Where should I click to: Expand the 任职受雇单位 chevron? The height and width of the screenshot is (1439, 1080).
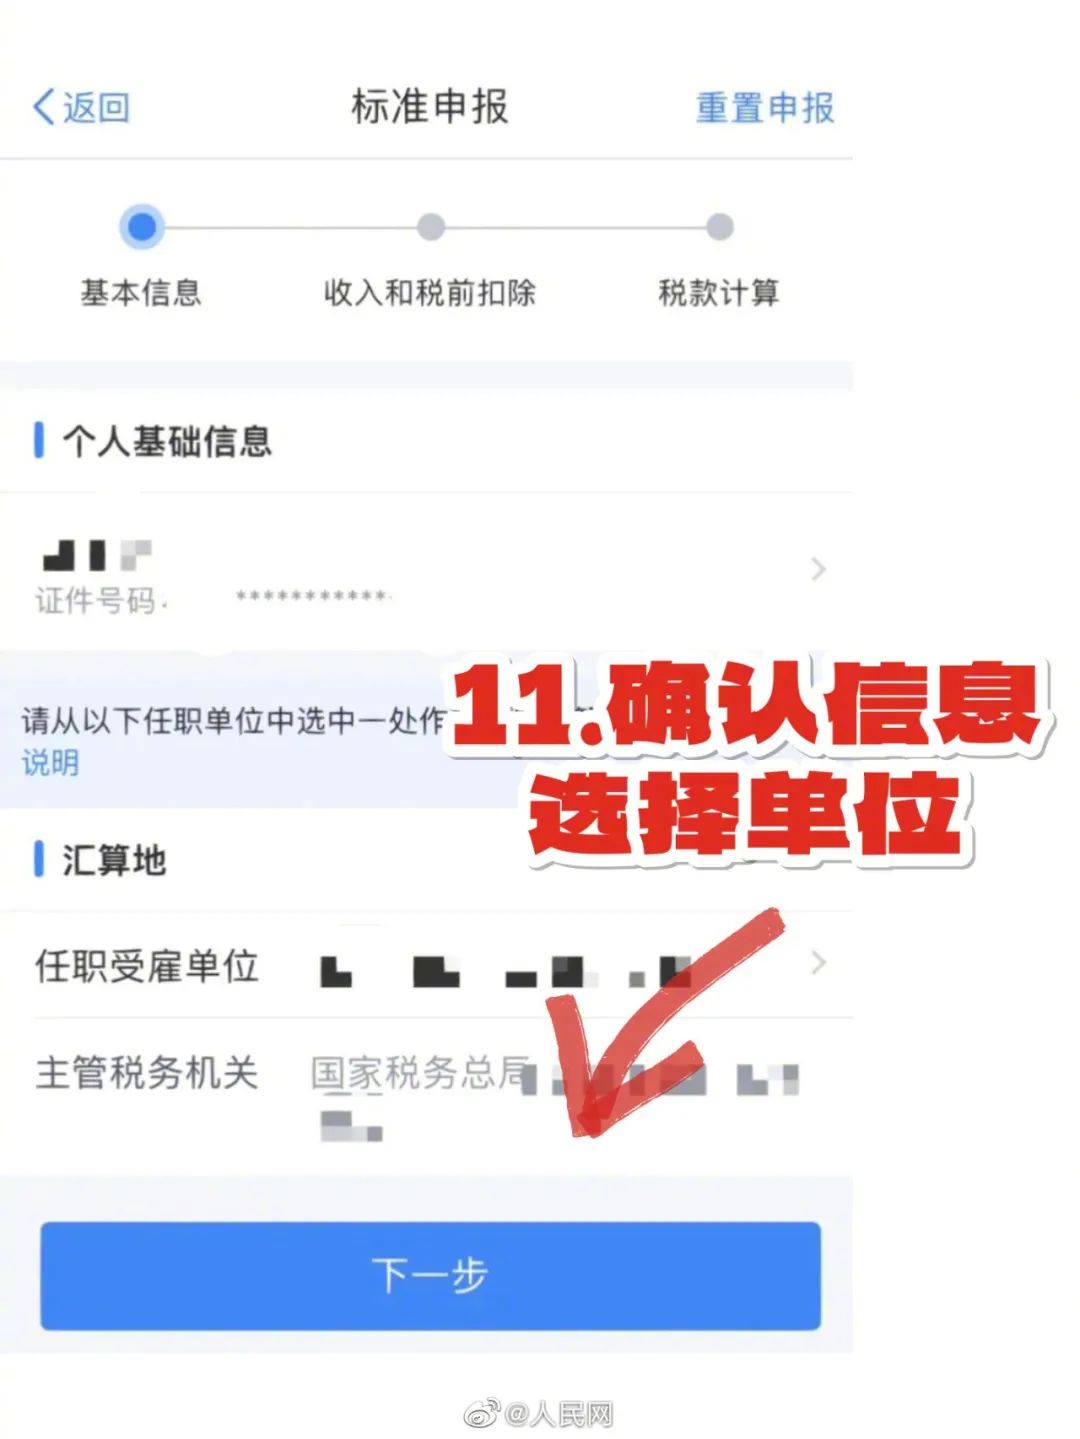point(818,963)
